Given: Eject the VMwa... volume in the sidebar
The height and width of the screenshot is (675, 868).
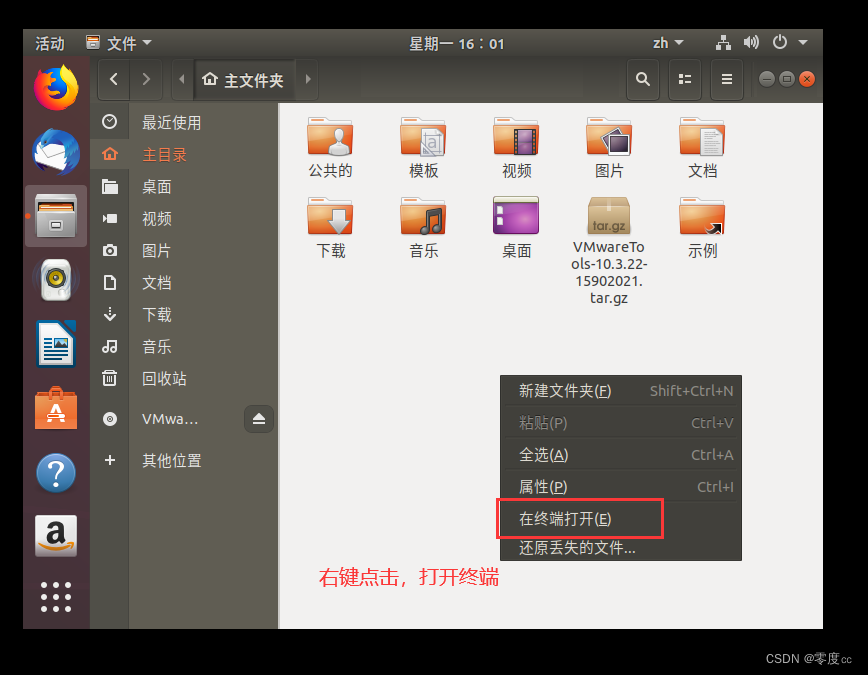Looking at the screenshot, I should coord(259,419).
